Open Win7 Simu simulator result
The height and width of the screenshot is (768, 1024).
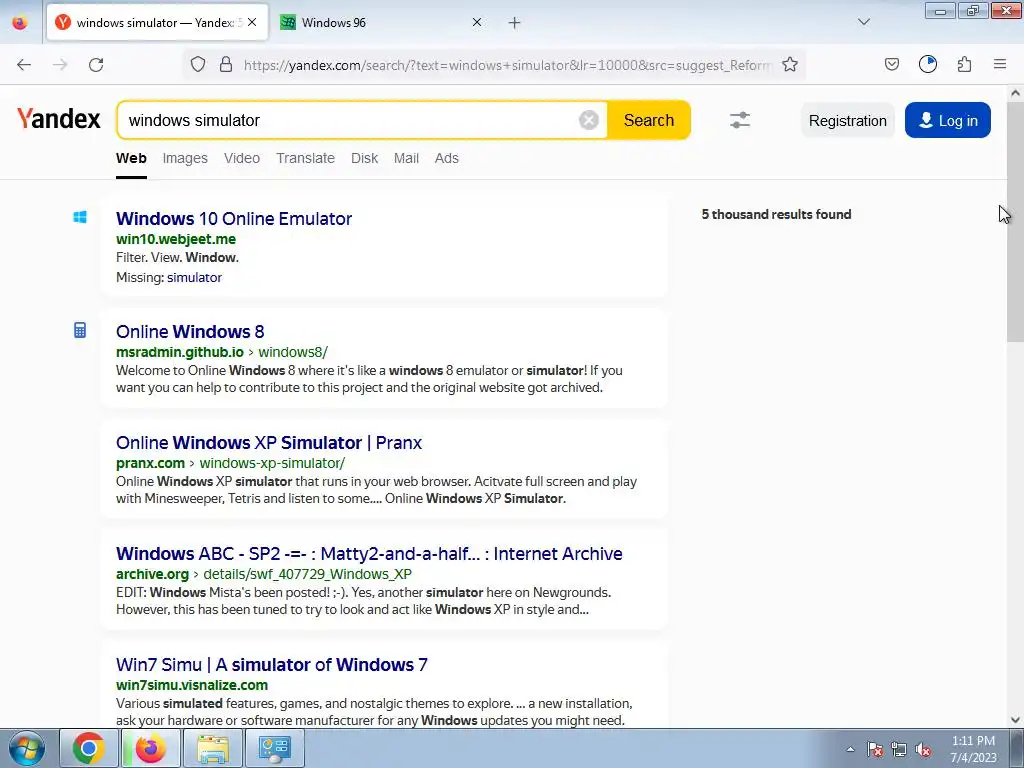(x=272, y=665)
